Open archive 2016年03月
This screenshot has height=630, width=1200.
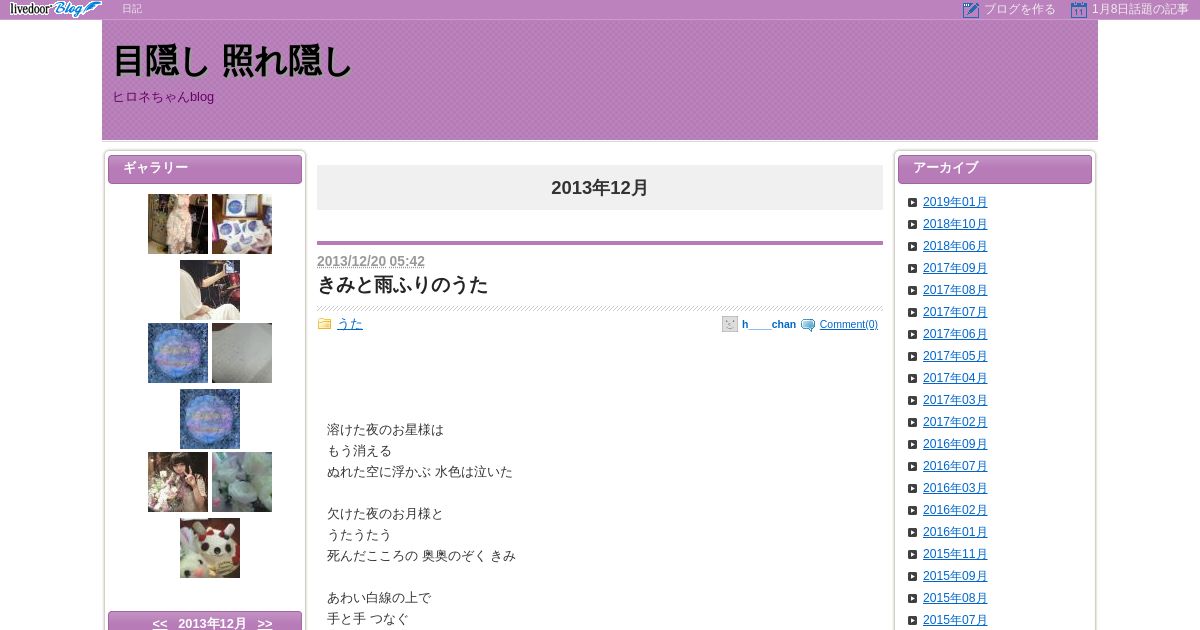955,488
